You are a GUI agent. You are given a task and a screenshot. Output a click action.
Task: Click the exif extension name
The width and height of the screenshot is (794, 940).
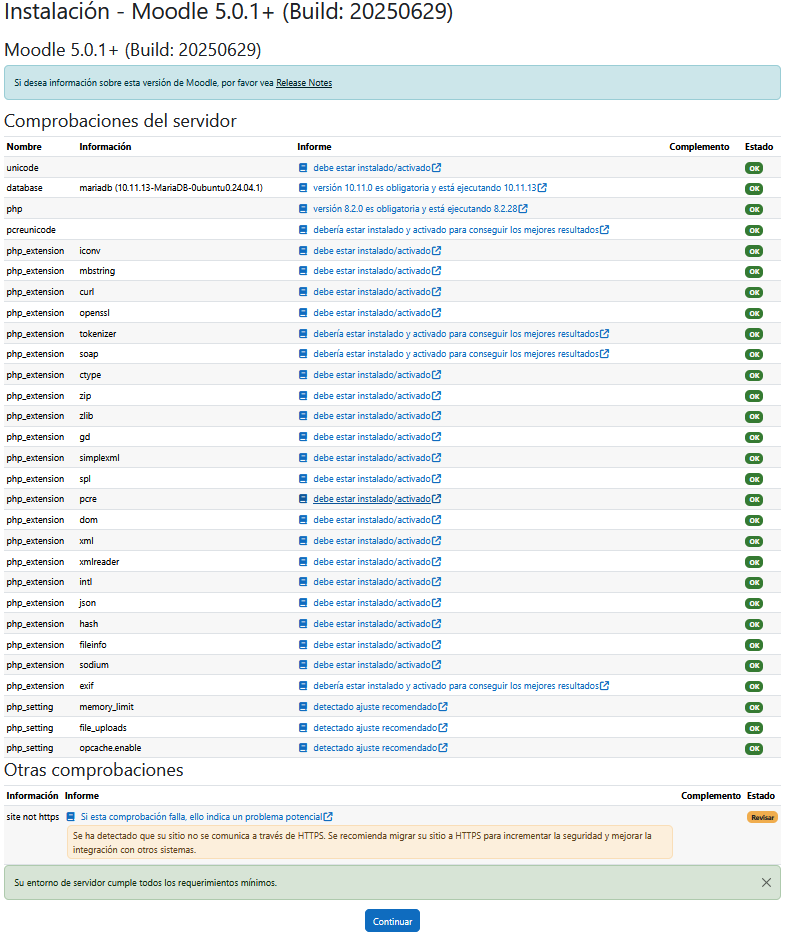pyautogui.click(x=86, y=686)
